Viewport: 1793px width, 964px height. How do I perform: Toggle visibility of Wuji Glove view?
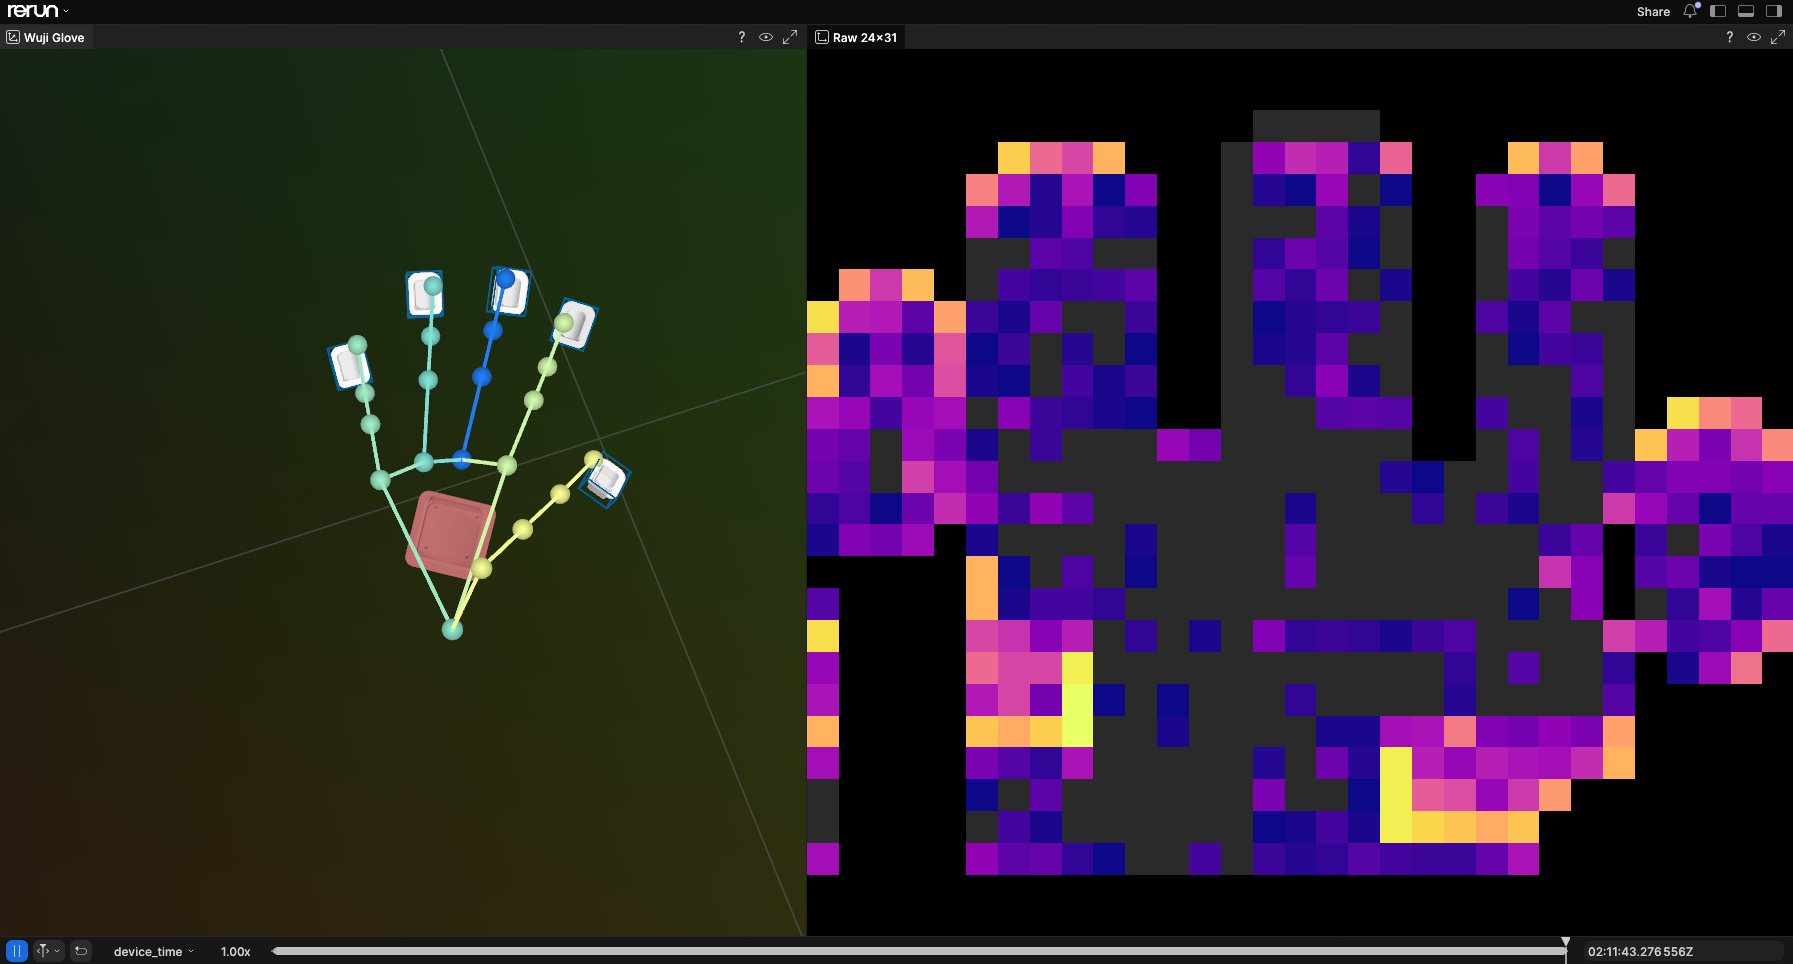(x=766, y=37)
